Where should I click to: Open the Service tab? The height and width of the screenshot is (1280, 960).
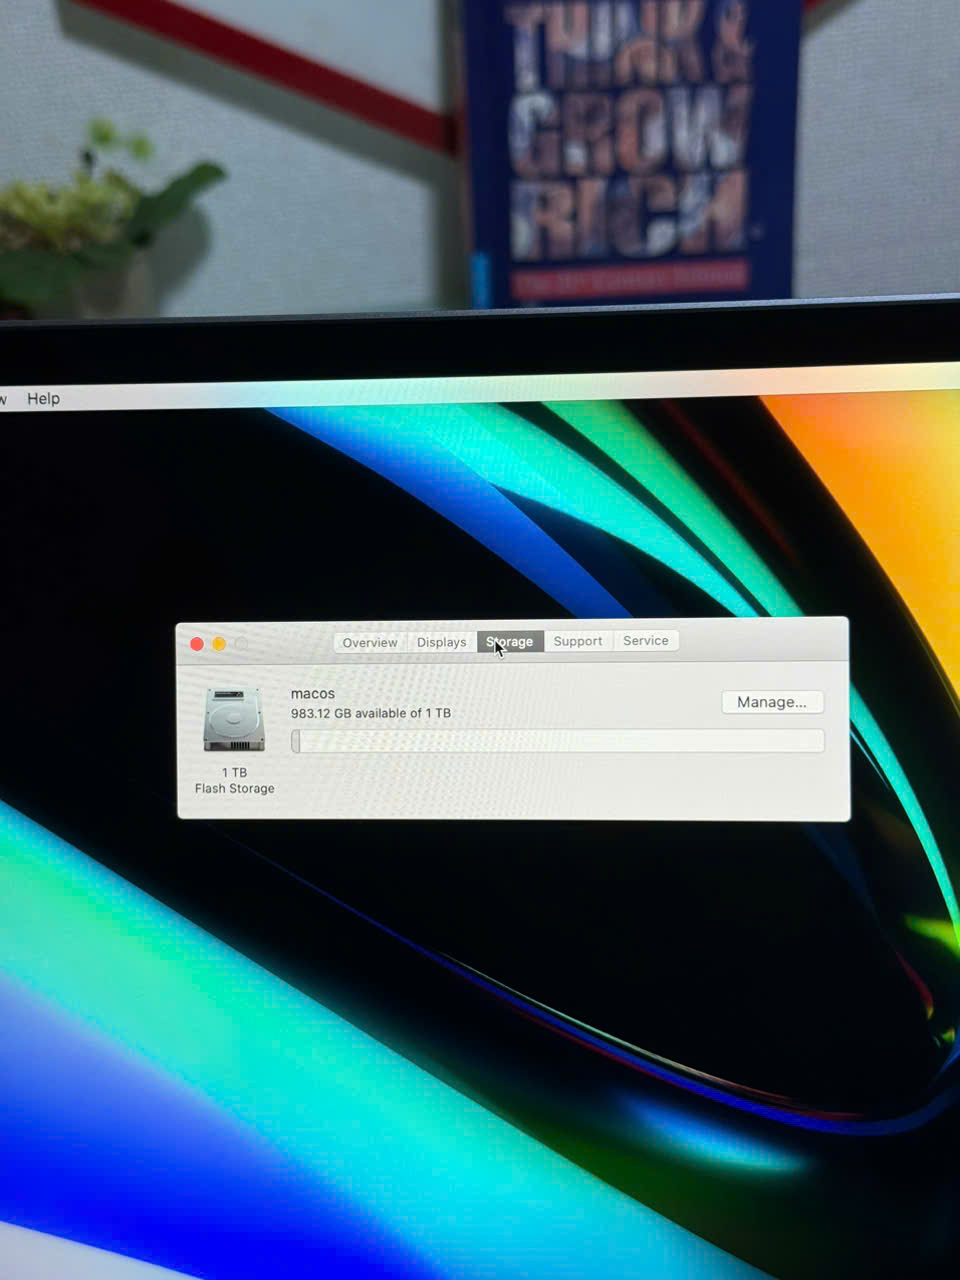645,640
